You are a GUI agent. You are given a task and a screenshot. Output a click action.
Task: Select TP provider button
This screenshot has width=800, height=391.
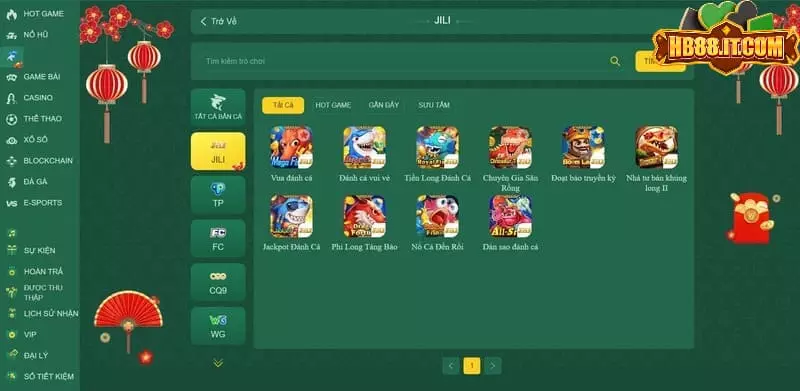[218, 195]
